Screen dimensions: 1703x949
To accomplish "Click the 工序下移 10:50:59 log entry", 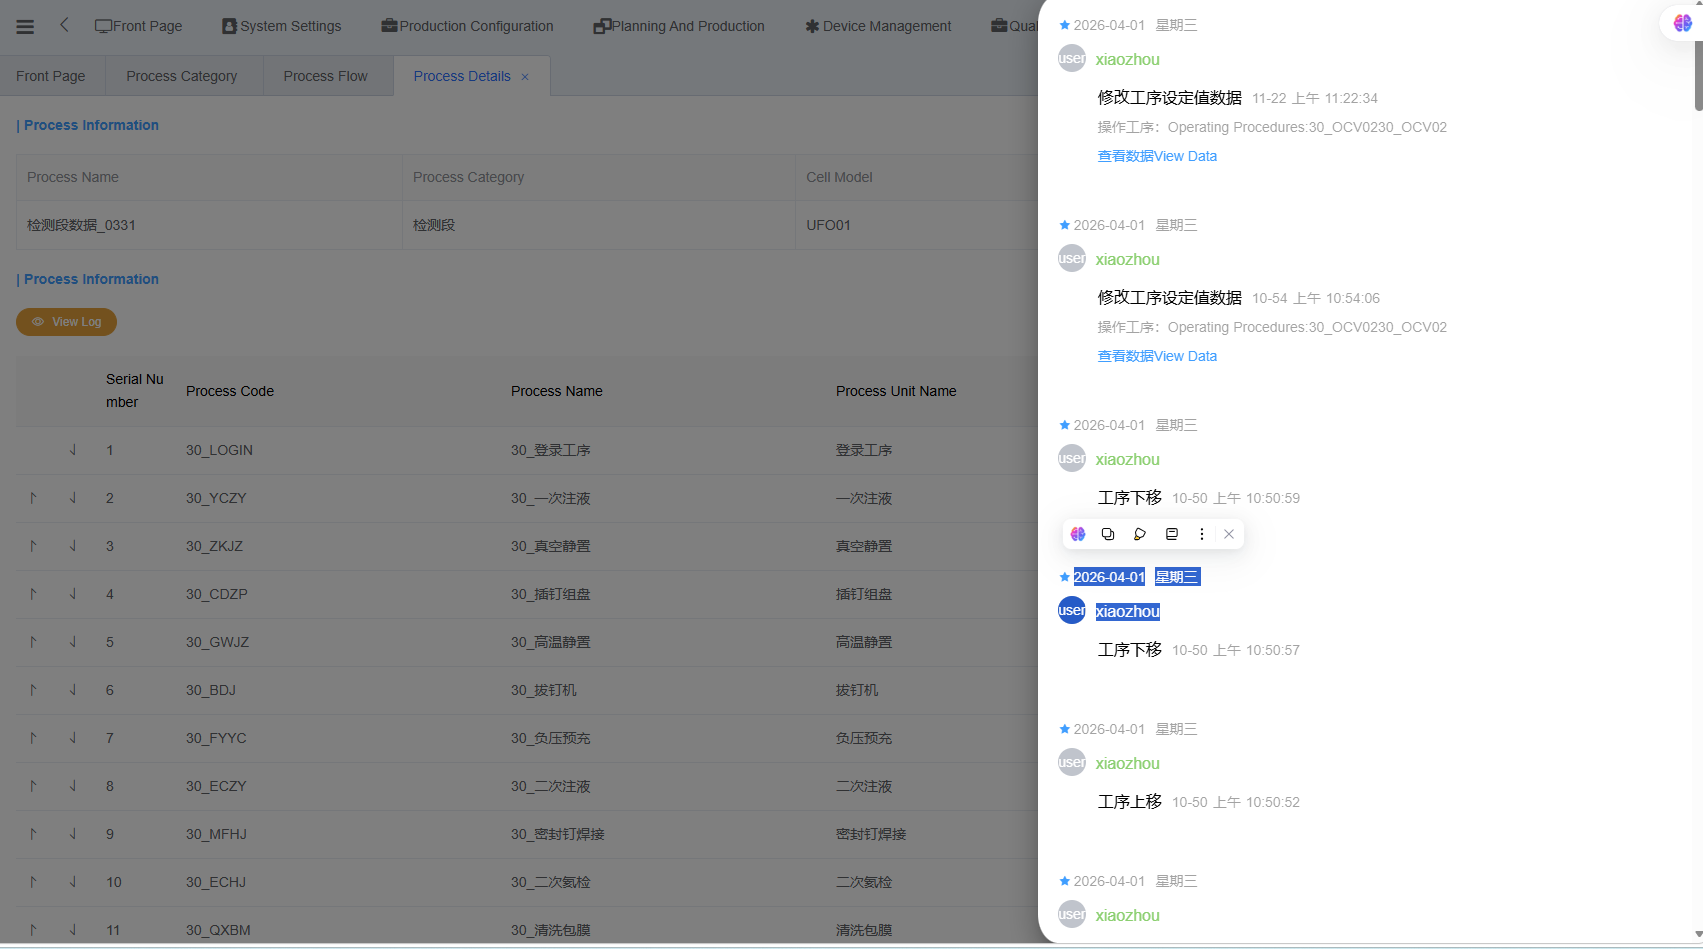I will [x=1199, y=498].
